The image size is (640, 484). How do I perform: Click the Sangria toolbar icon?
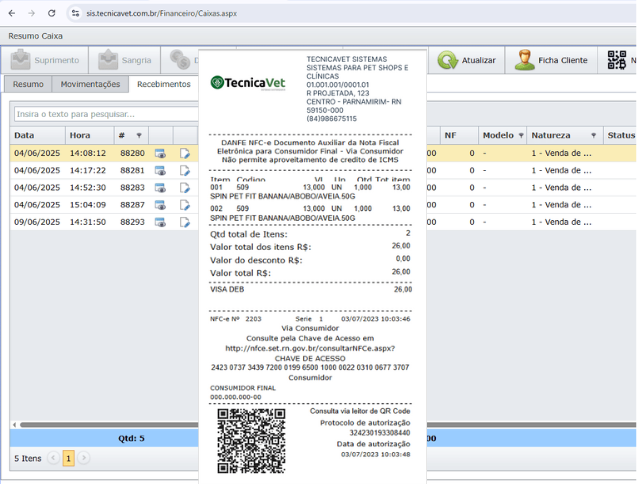click(x=108, y=60)
